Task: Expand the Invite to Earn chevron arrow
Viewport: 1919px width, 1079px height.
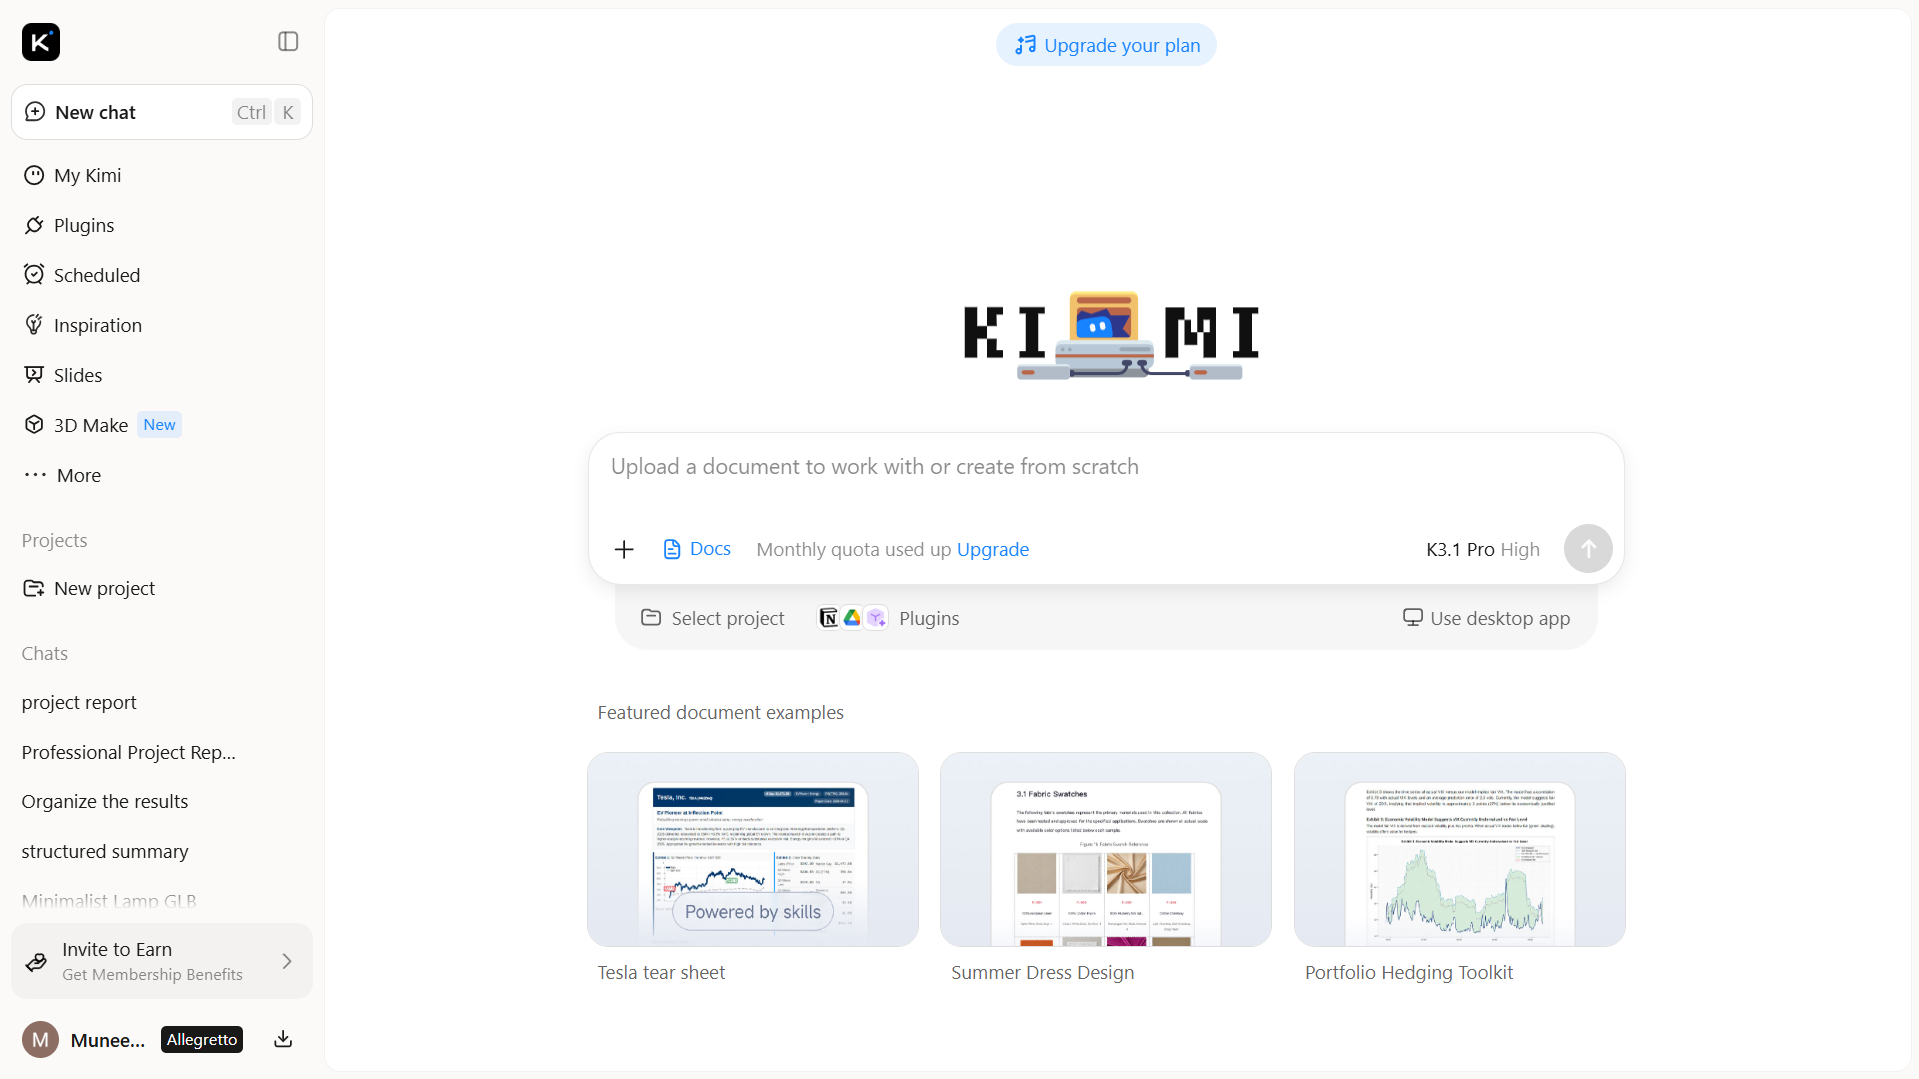Action: (287, 961)
